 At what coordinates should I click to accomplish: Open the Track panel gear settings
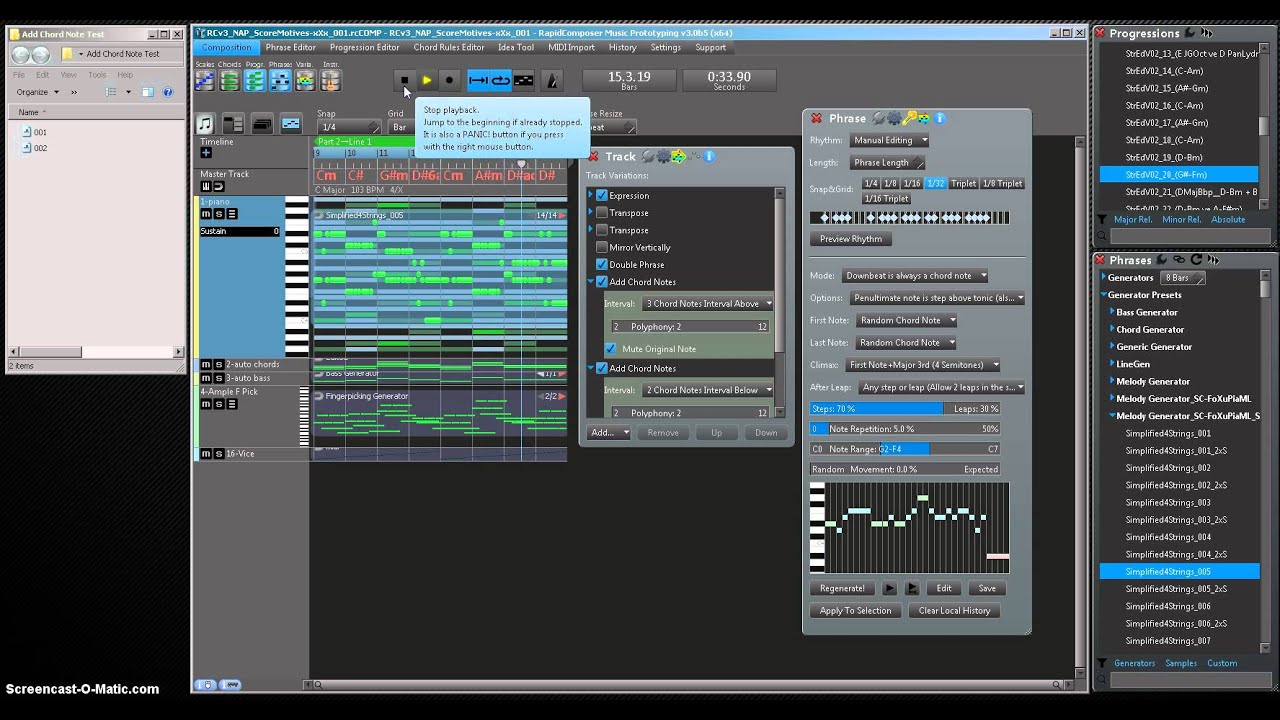tap(662, 156)
